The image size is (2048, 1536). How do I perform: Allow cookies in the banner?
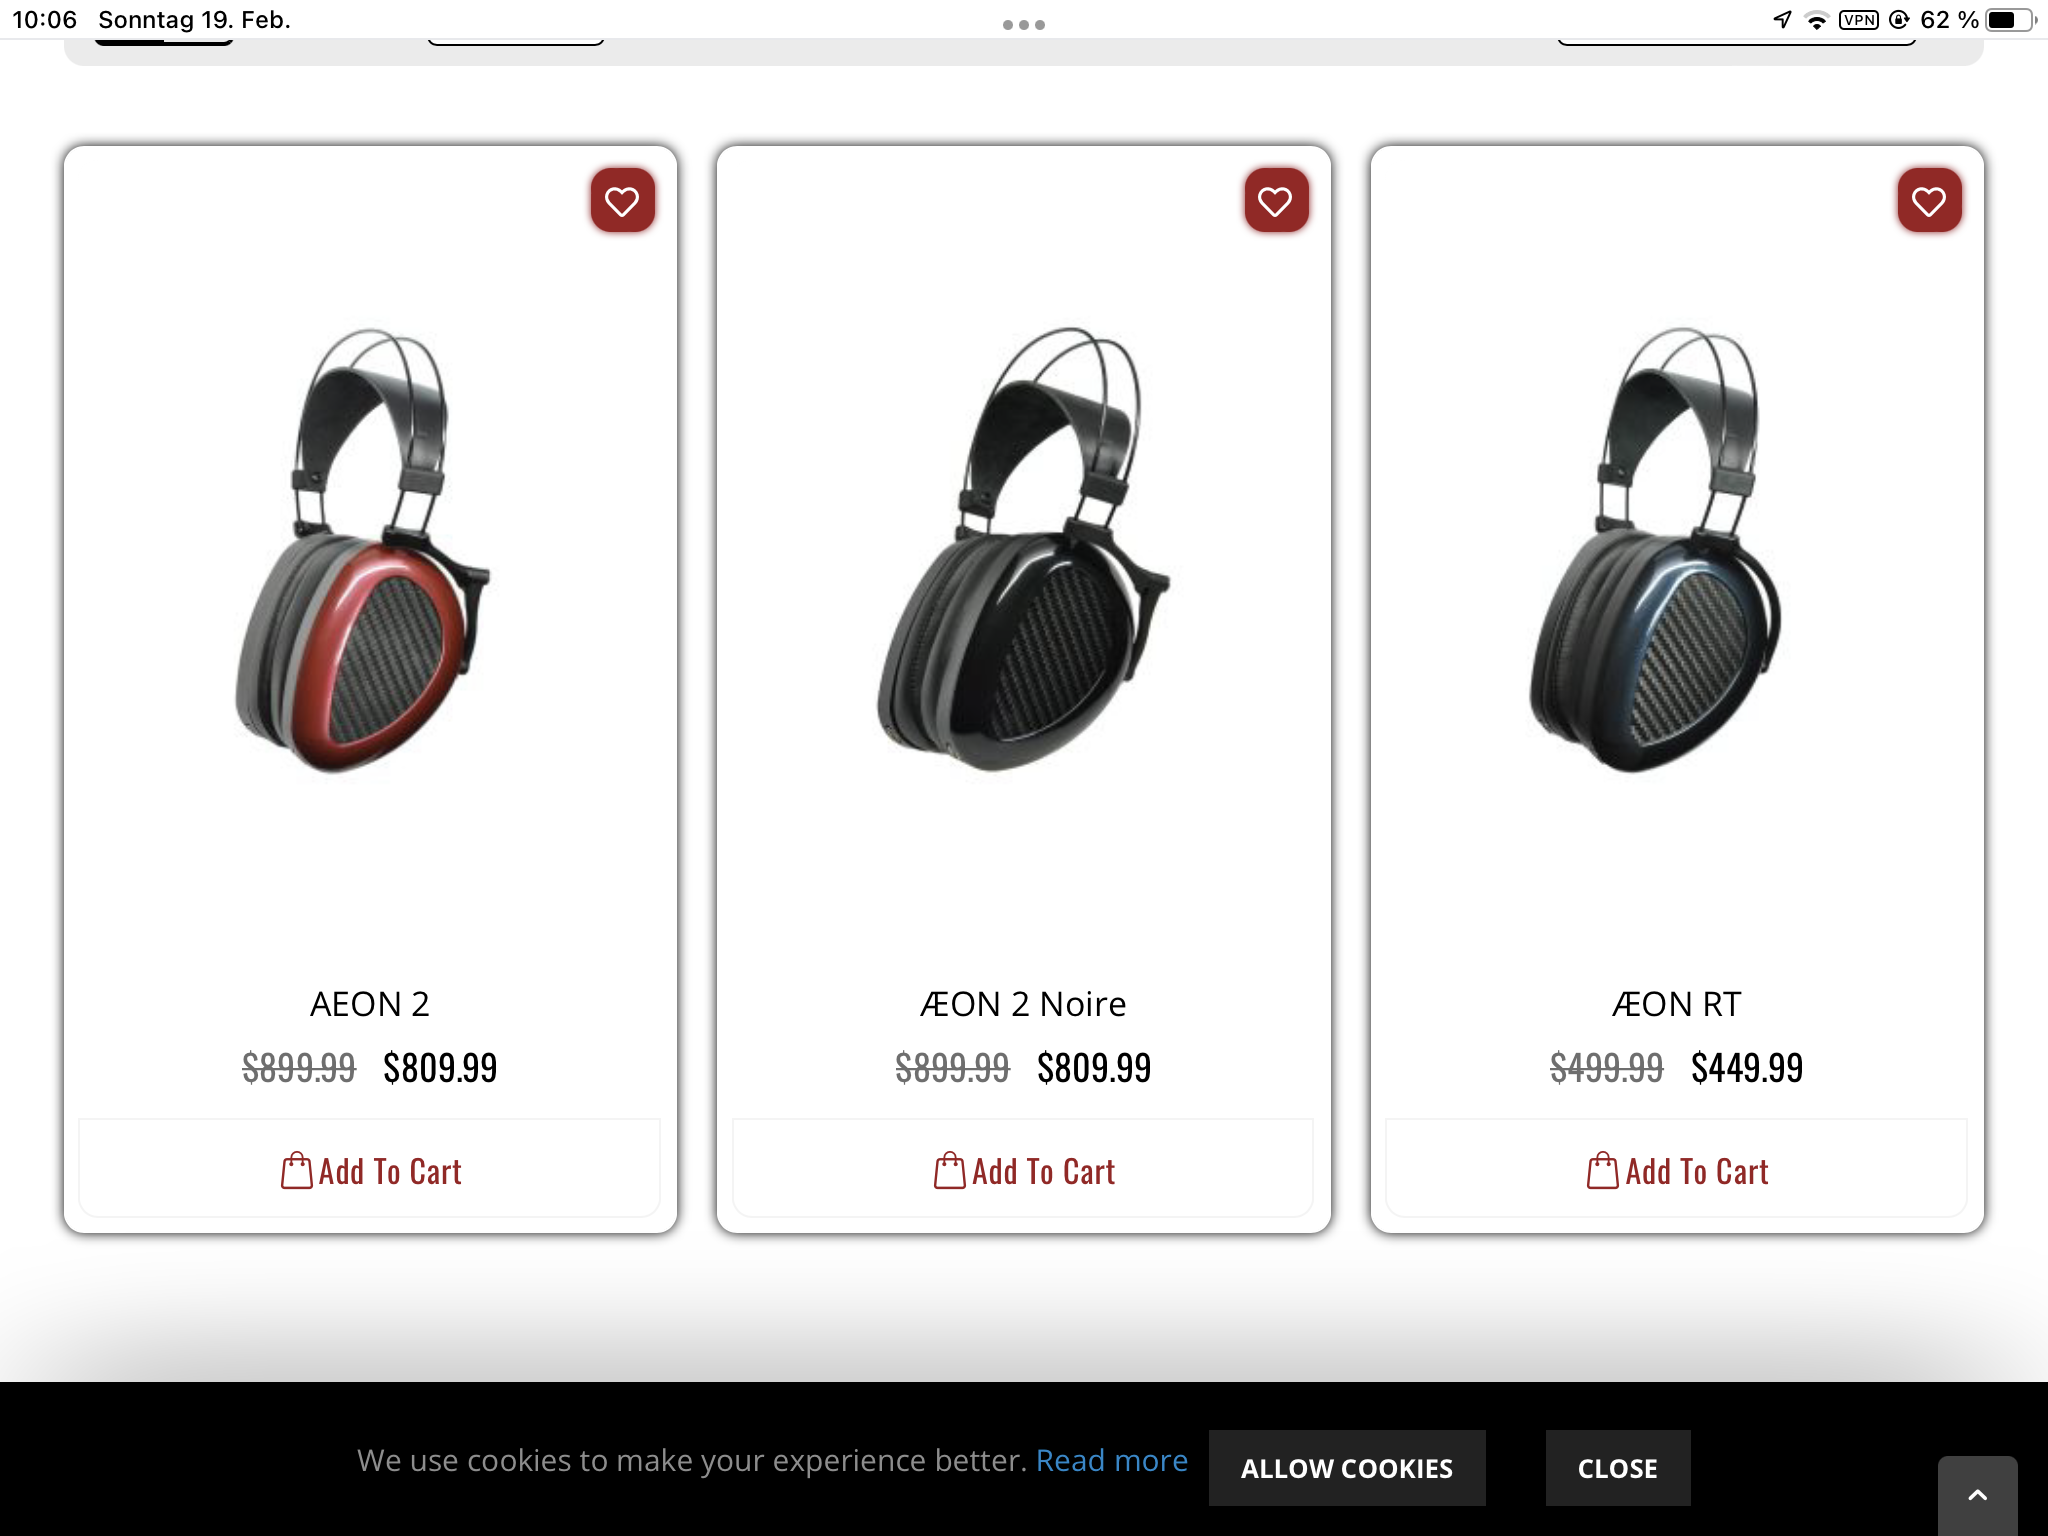click(x=1346, y=1467)
